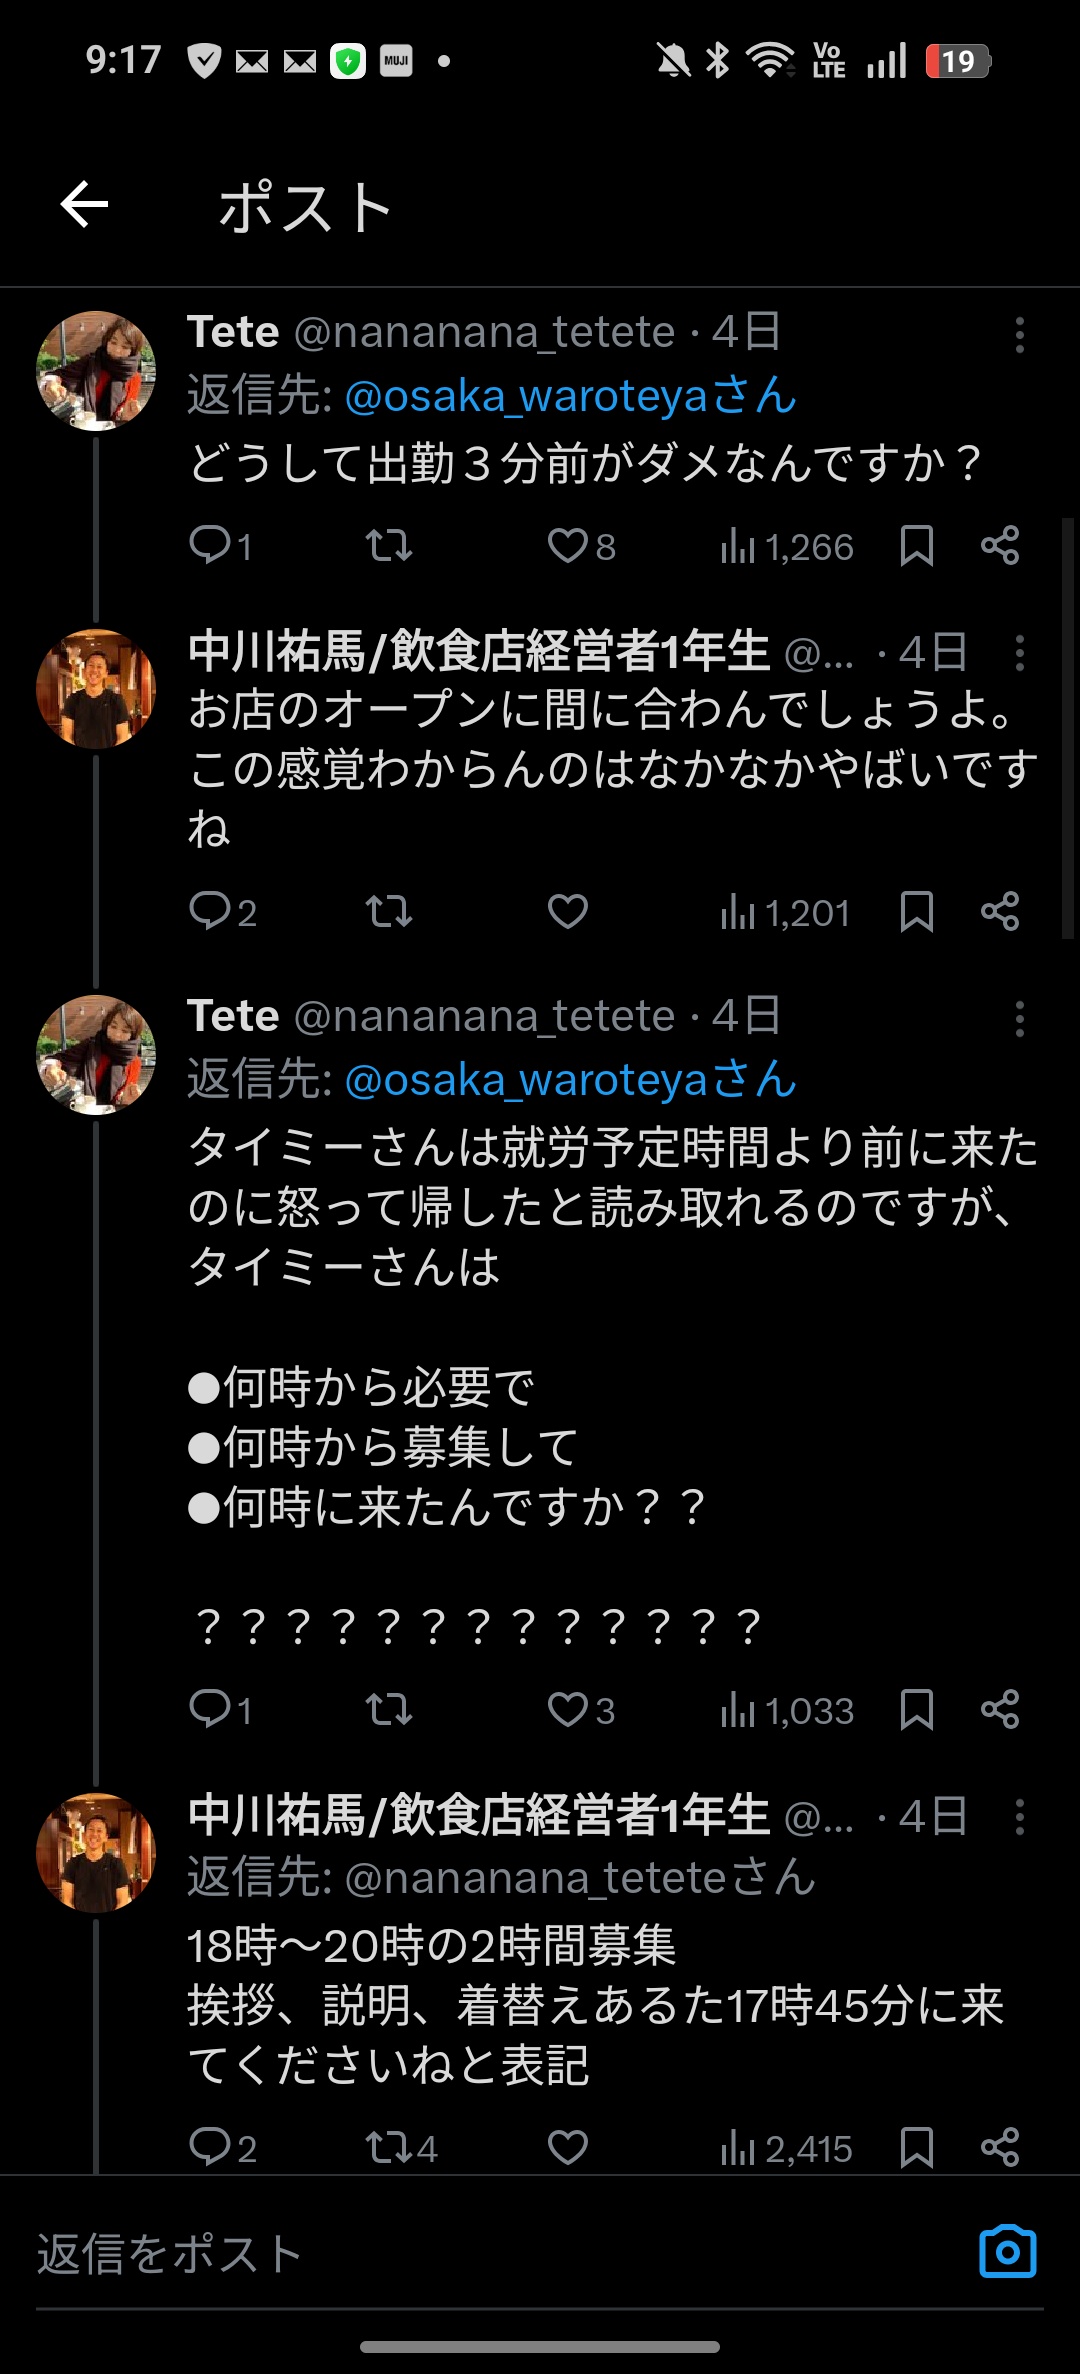This screenshot has height=2374, width=1080.
Task: Like Tete's first post with 8 likes
Action: click(568, 545)
